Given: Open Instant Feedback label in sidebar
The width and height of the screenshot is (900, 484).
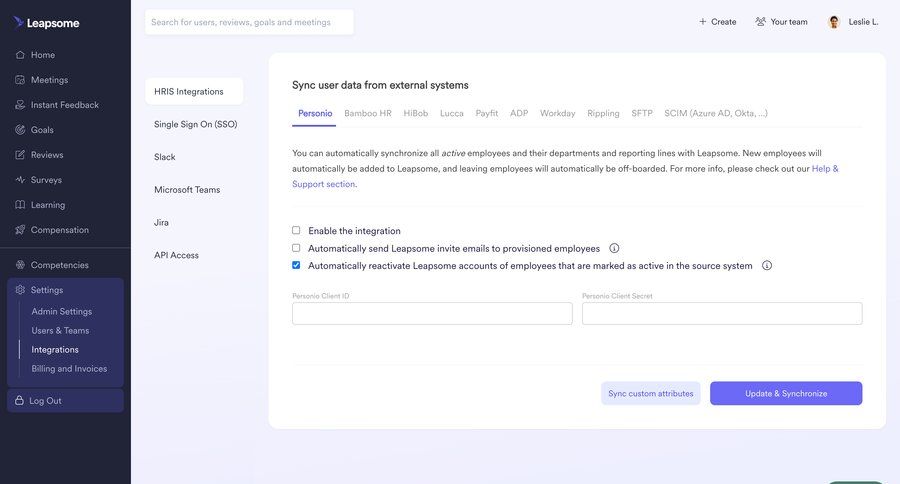Looking at the screenshot, I should pos(65,104).
